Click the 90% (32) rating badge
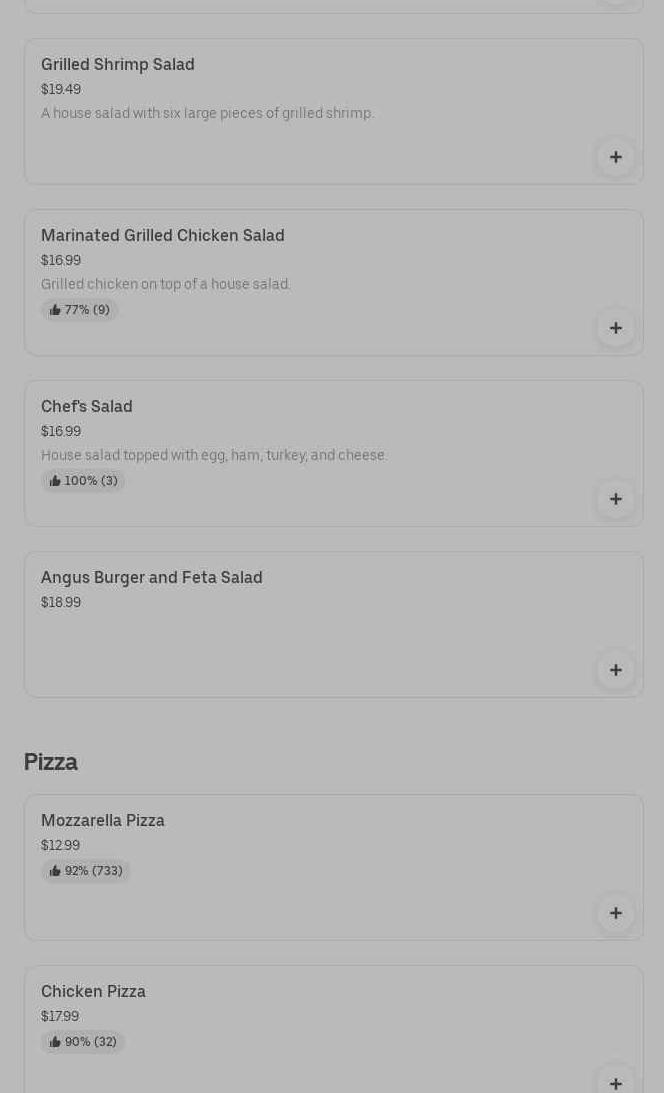Viewport: 664px width, 1093px height. (83, 1042)
